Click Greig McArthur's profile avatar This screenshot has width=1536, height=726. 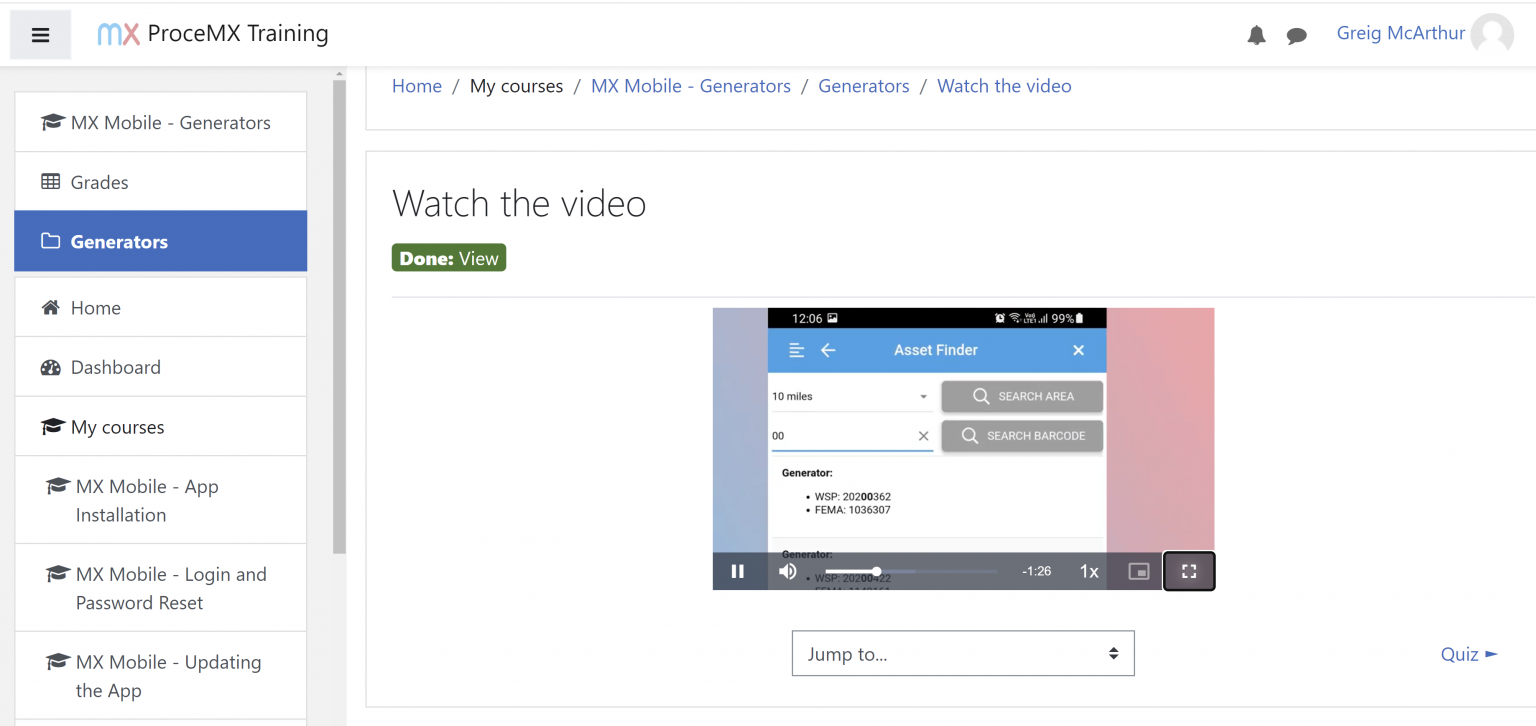coord(1492,35)
